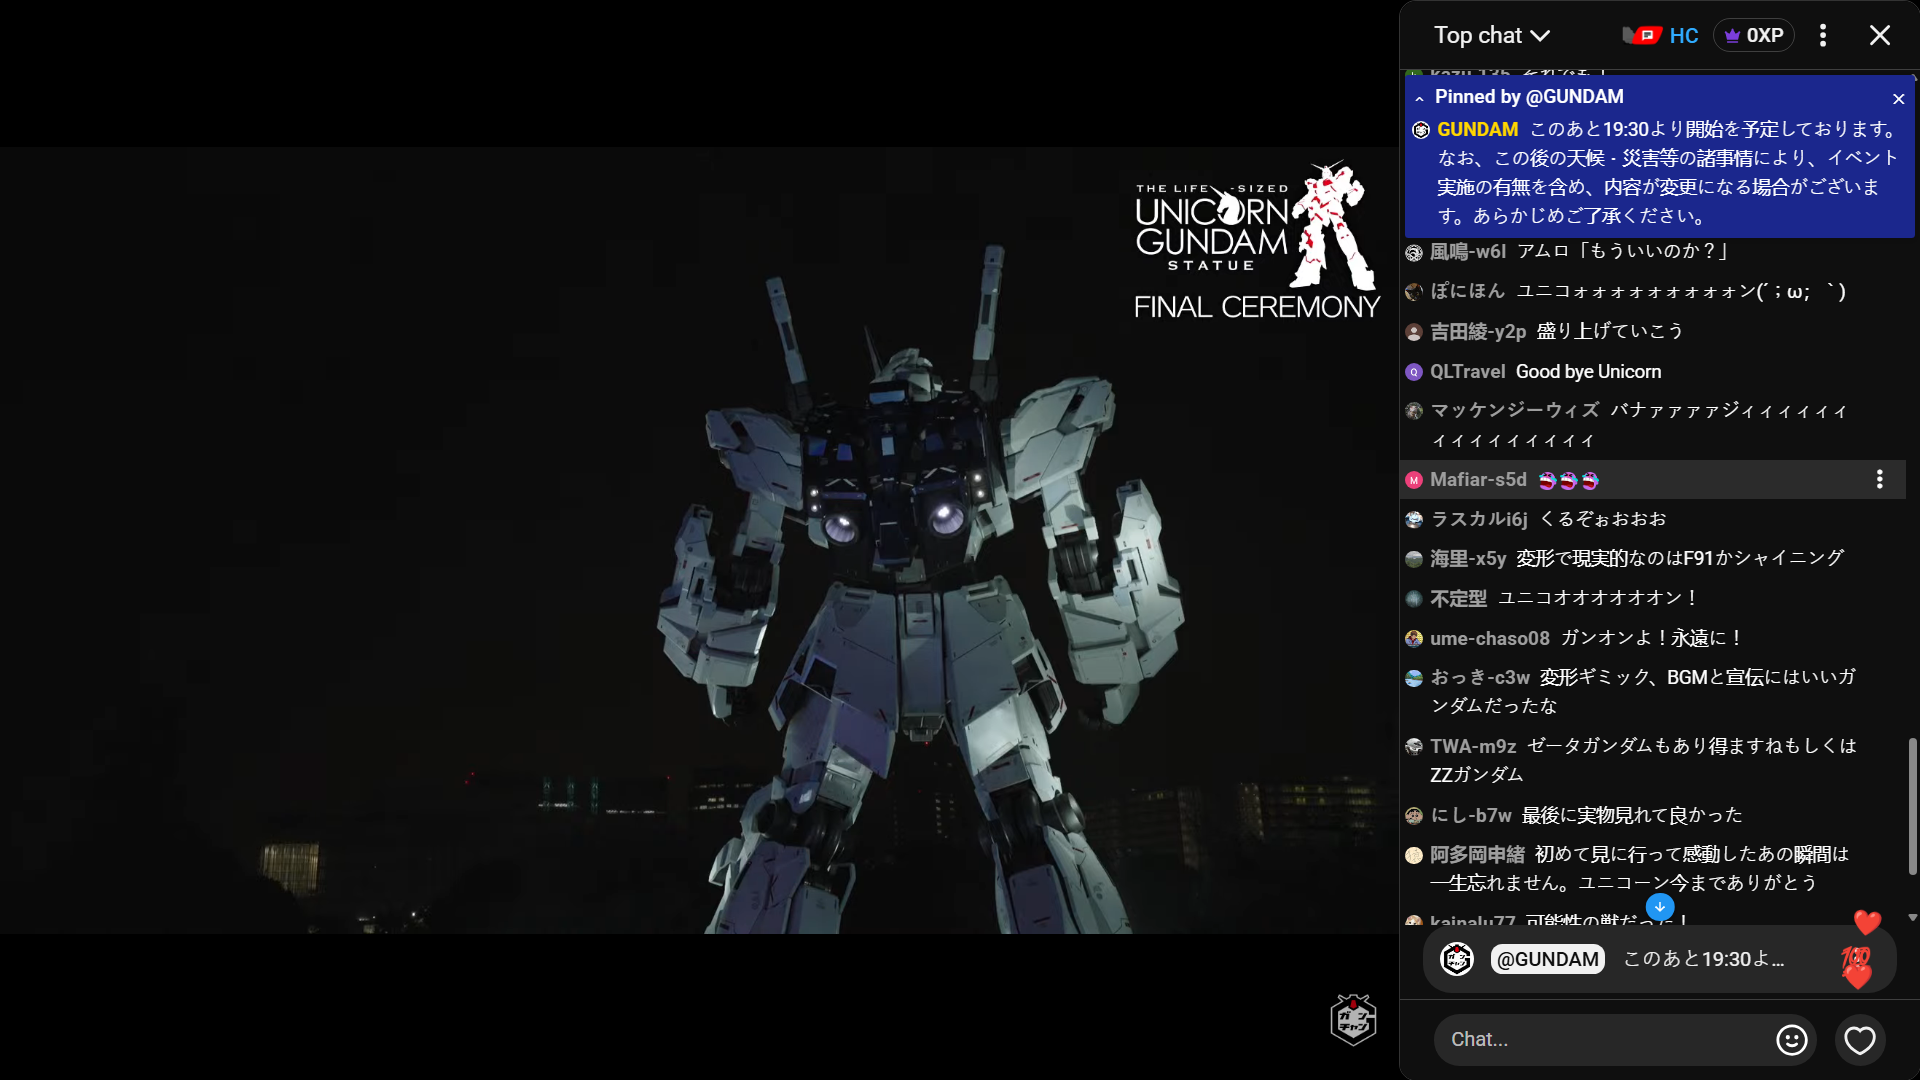Screen dimensions: 1920x1080
Task: Click the emoji in Mafiar-s5d's message
Action: pyautogui.click(x=1568, y=481)
